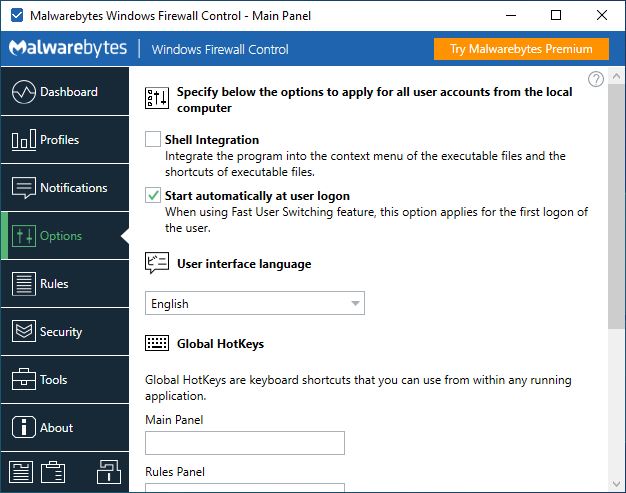Click the clipboard icon in bottom bar

[53, 472]
